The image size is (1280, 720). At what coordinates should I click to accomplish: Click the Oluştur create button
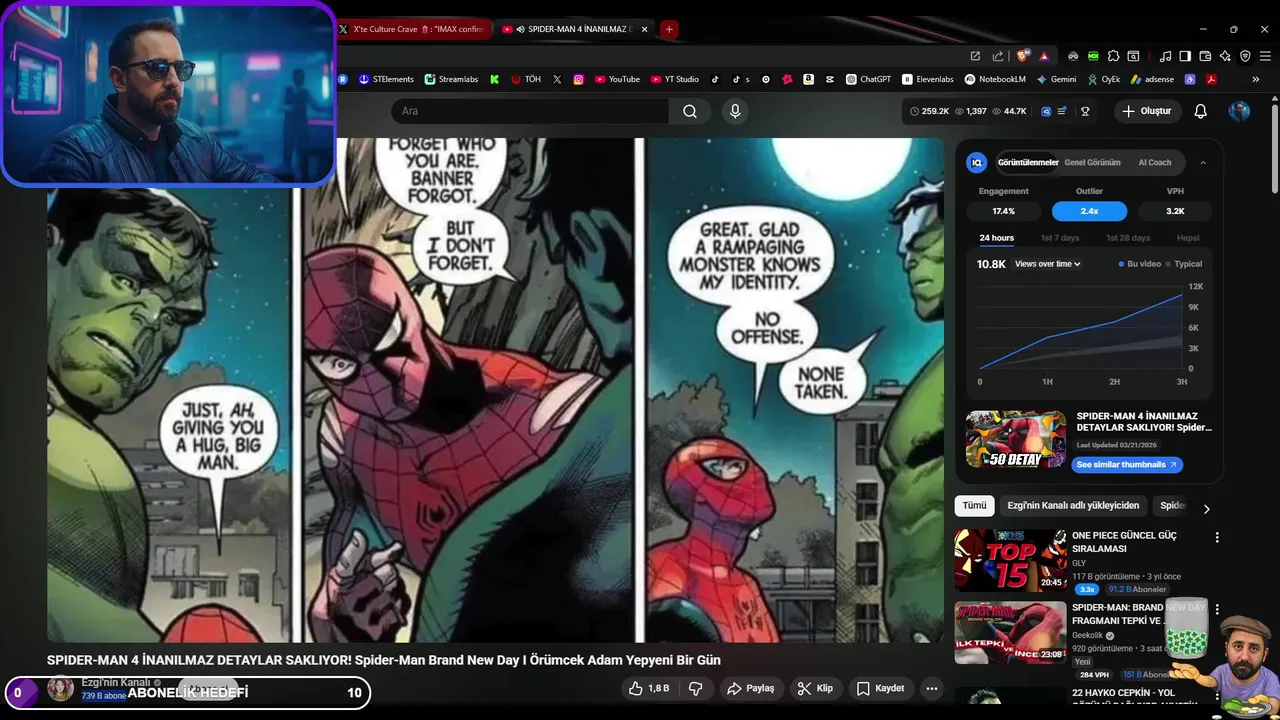(x=1146, y=111)
